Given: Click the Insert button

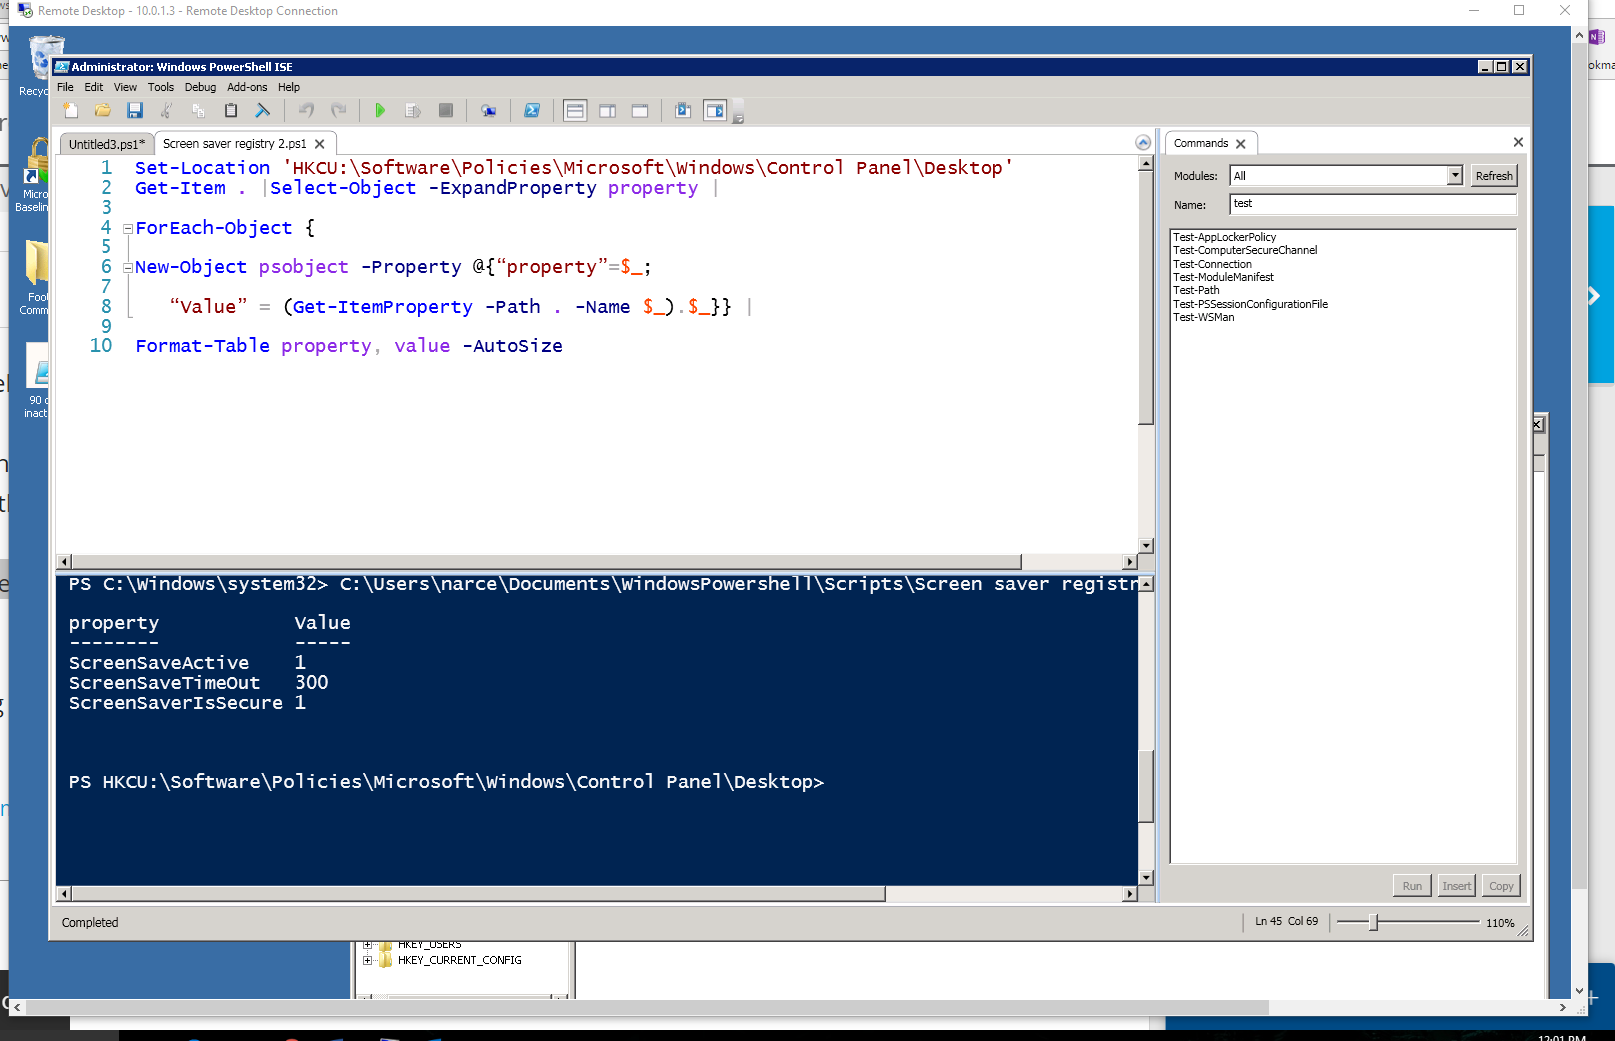Looking at the screenshot, I should pos(1457,886).
